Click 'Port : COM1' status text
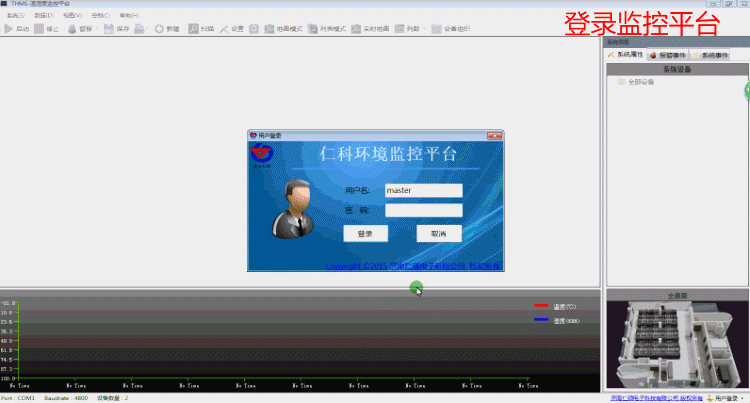The width and height of the screenshot is (750, 403). click(x=18, y=398)
